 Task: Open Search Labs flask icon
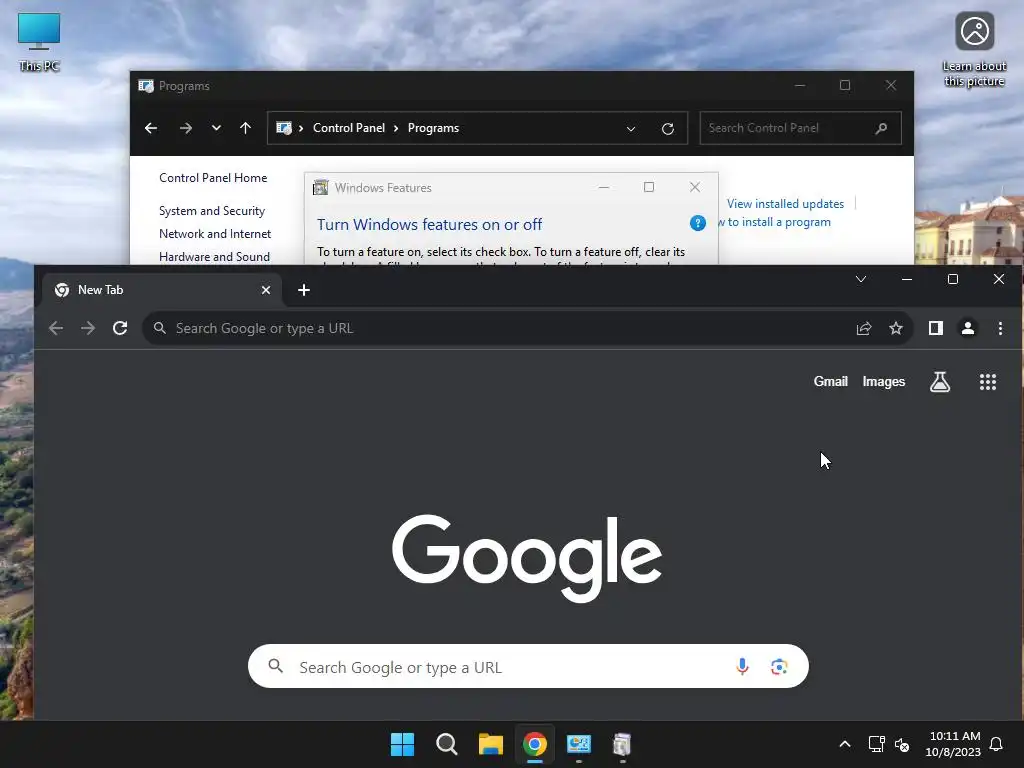(x=940, y=381)
